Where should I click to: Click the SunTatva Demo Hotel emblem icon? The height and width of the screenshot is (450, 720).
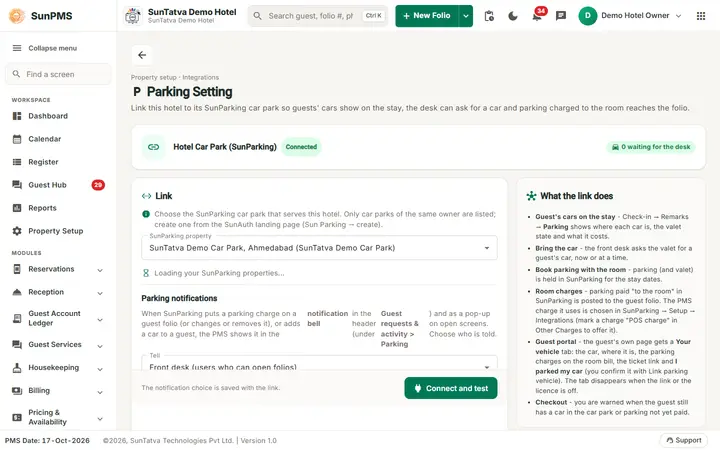tap(133, 16)
